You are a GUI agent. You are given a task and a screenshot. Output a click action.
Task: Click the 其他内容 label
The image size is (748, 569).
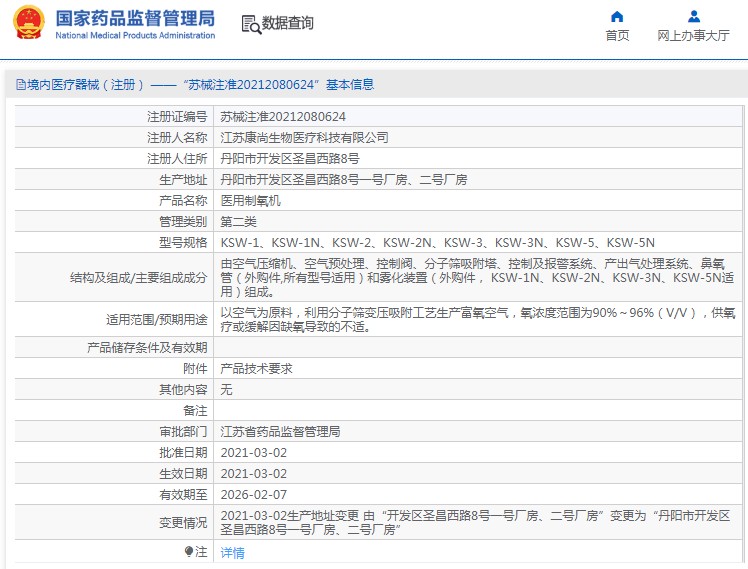[x=183, y=390]
